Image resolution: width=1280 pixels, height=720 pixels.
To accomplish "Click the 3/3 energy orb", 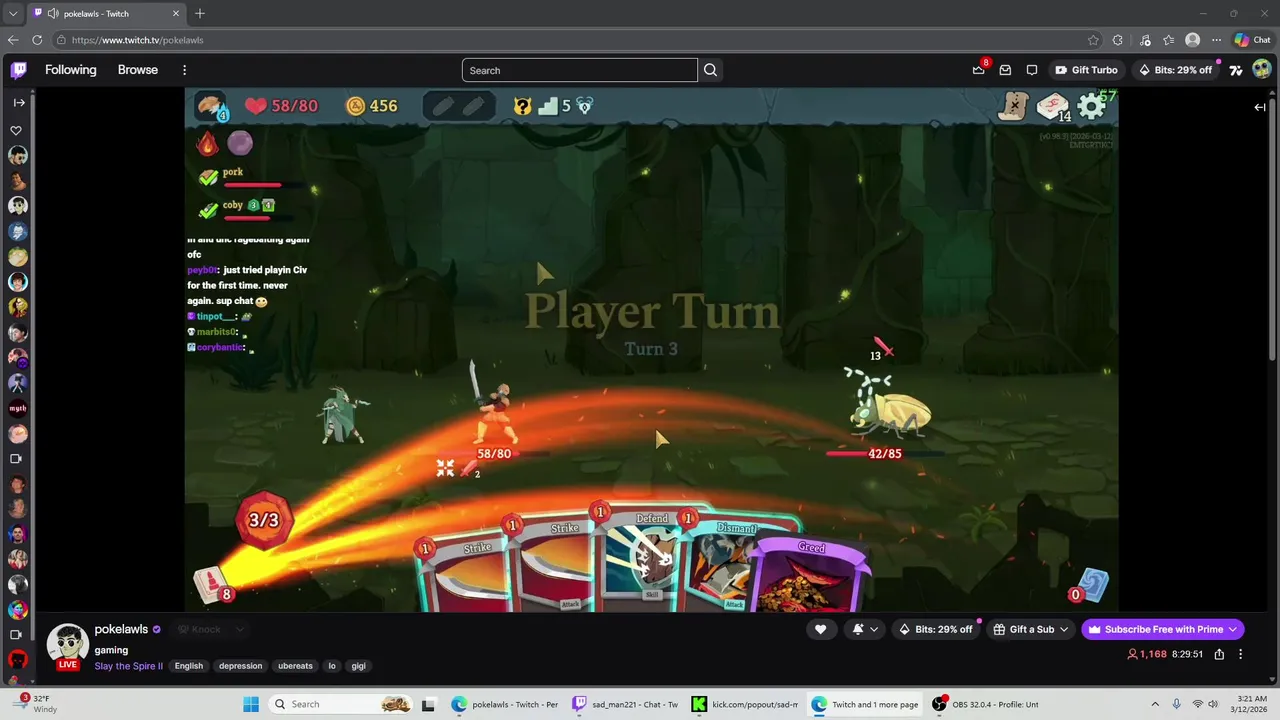I will pyautogui.click(x=264, y=520).
